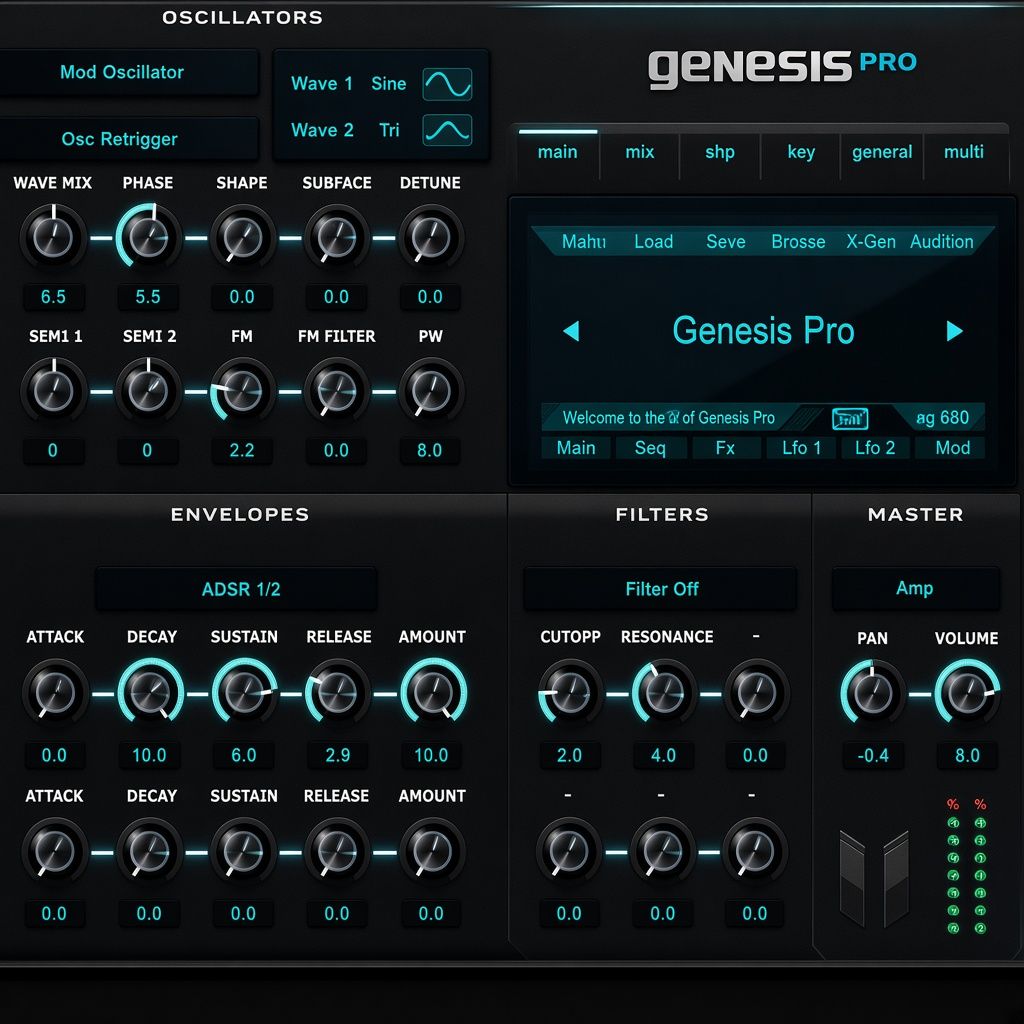Image resolution: width=1024 pixels, height=1024 pixels.
Task: Go to next preset with right arrow
Action: (x=954, y=331)
